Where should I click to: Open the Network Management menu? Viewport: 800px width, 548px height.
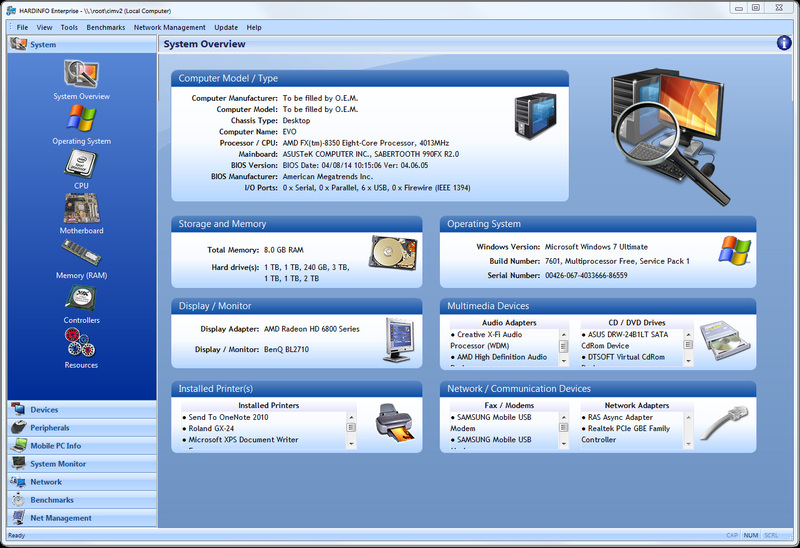169,28
